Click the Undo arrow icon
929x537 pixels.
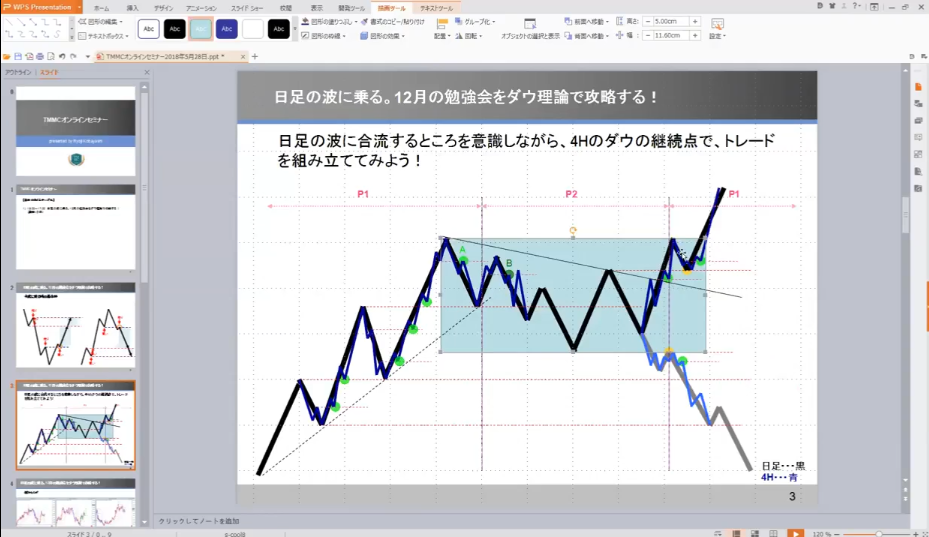[x=62, y=56]
